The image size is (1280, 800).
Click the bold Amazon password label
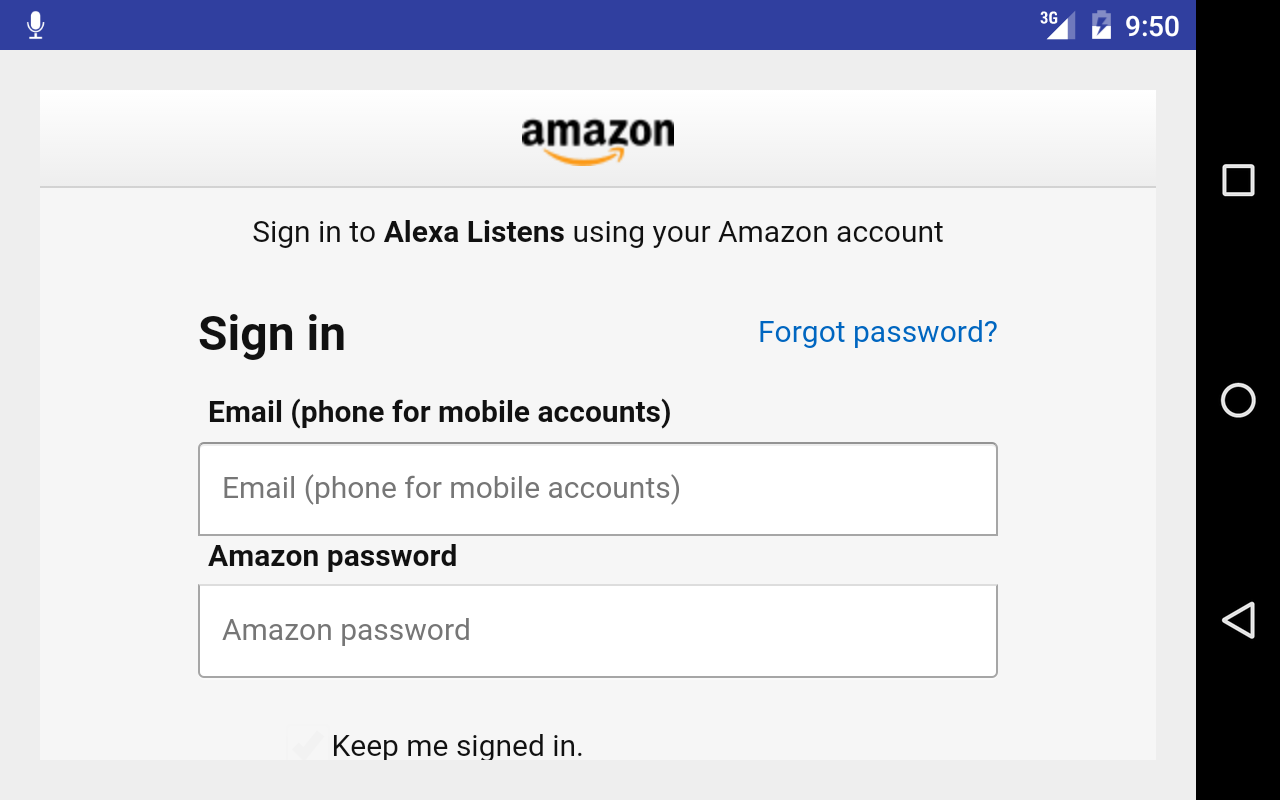pyautogui.click(x=332, y=556)
